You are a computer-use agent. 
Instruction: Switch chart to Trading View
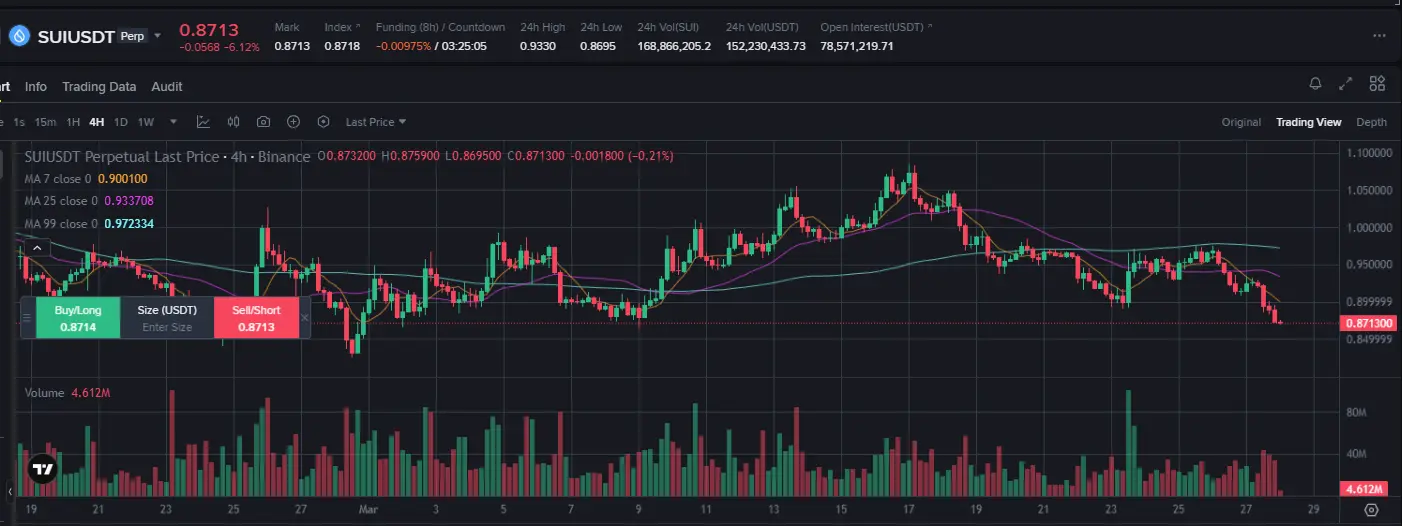click(1308, 122)
